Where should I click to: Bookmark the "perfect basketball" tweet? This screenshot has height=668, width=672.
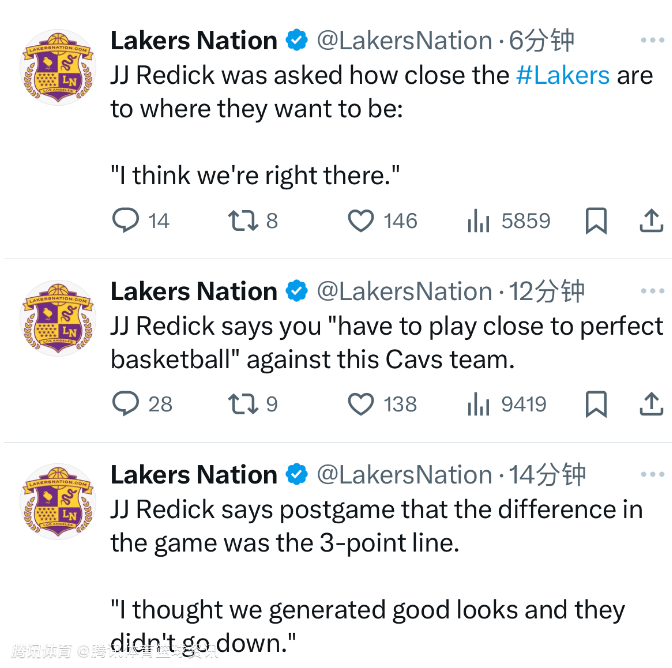click(596, 404)
